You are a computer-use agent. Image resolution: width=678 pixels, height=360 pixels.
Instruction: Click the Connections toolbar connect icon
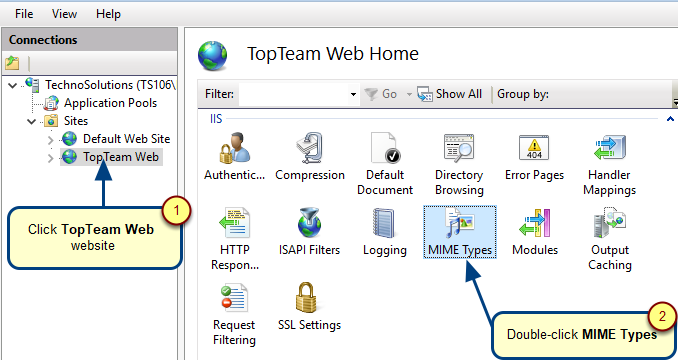pos(12,63)
